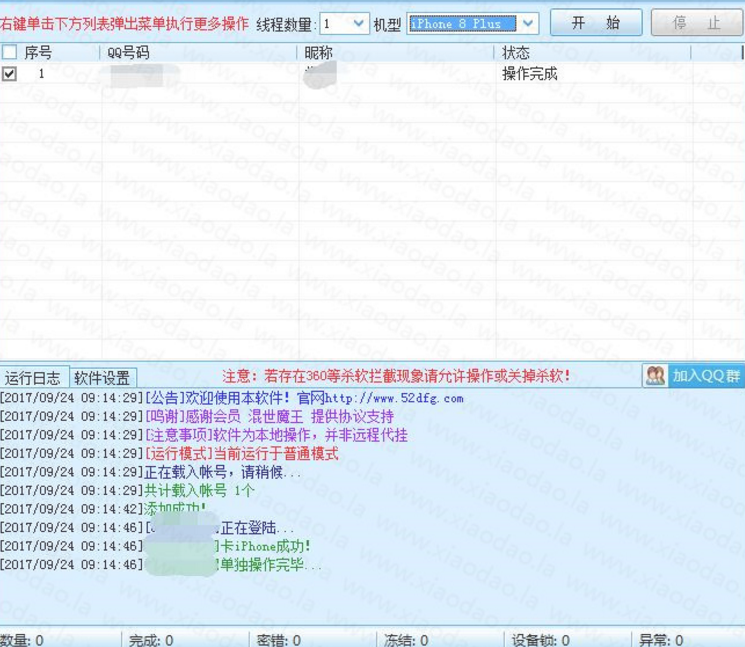Click the 异常: 0 status bar entry
Viewport: 745px width, 647px height.
coord(661,640)
